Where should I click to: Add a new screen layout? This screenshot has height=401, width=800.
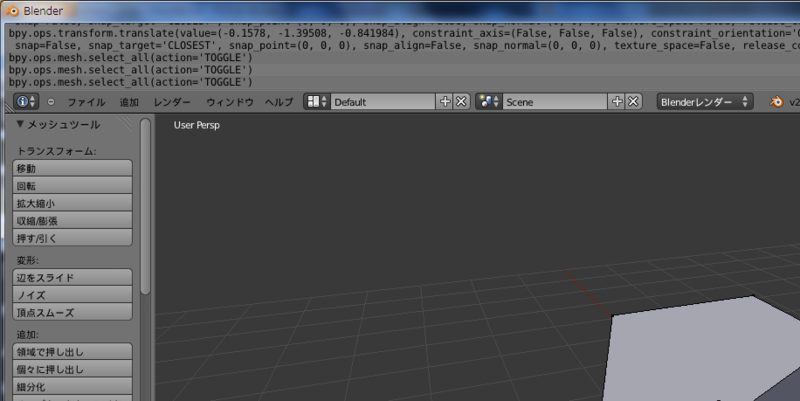click(444, 102)
